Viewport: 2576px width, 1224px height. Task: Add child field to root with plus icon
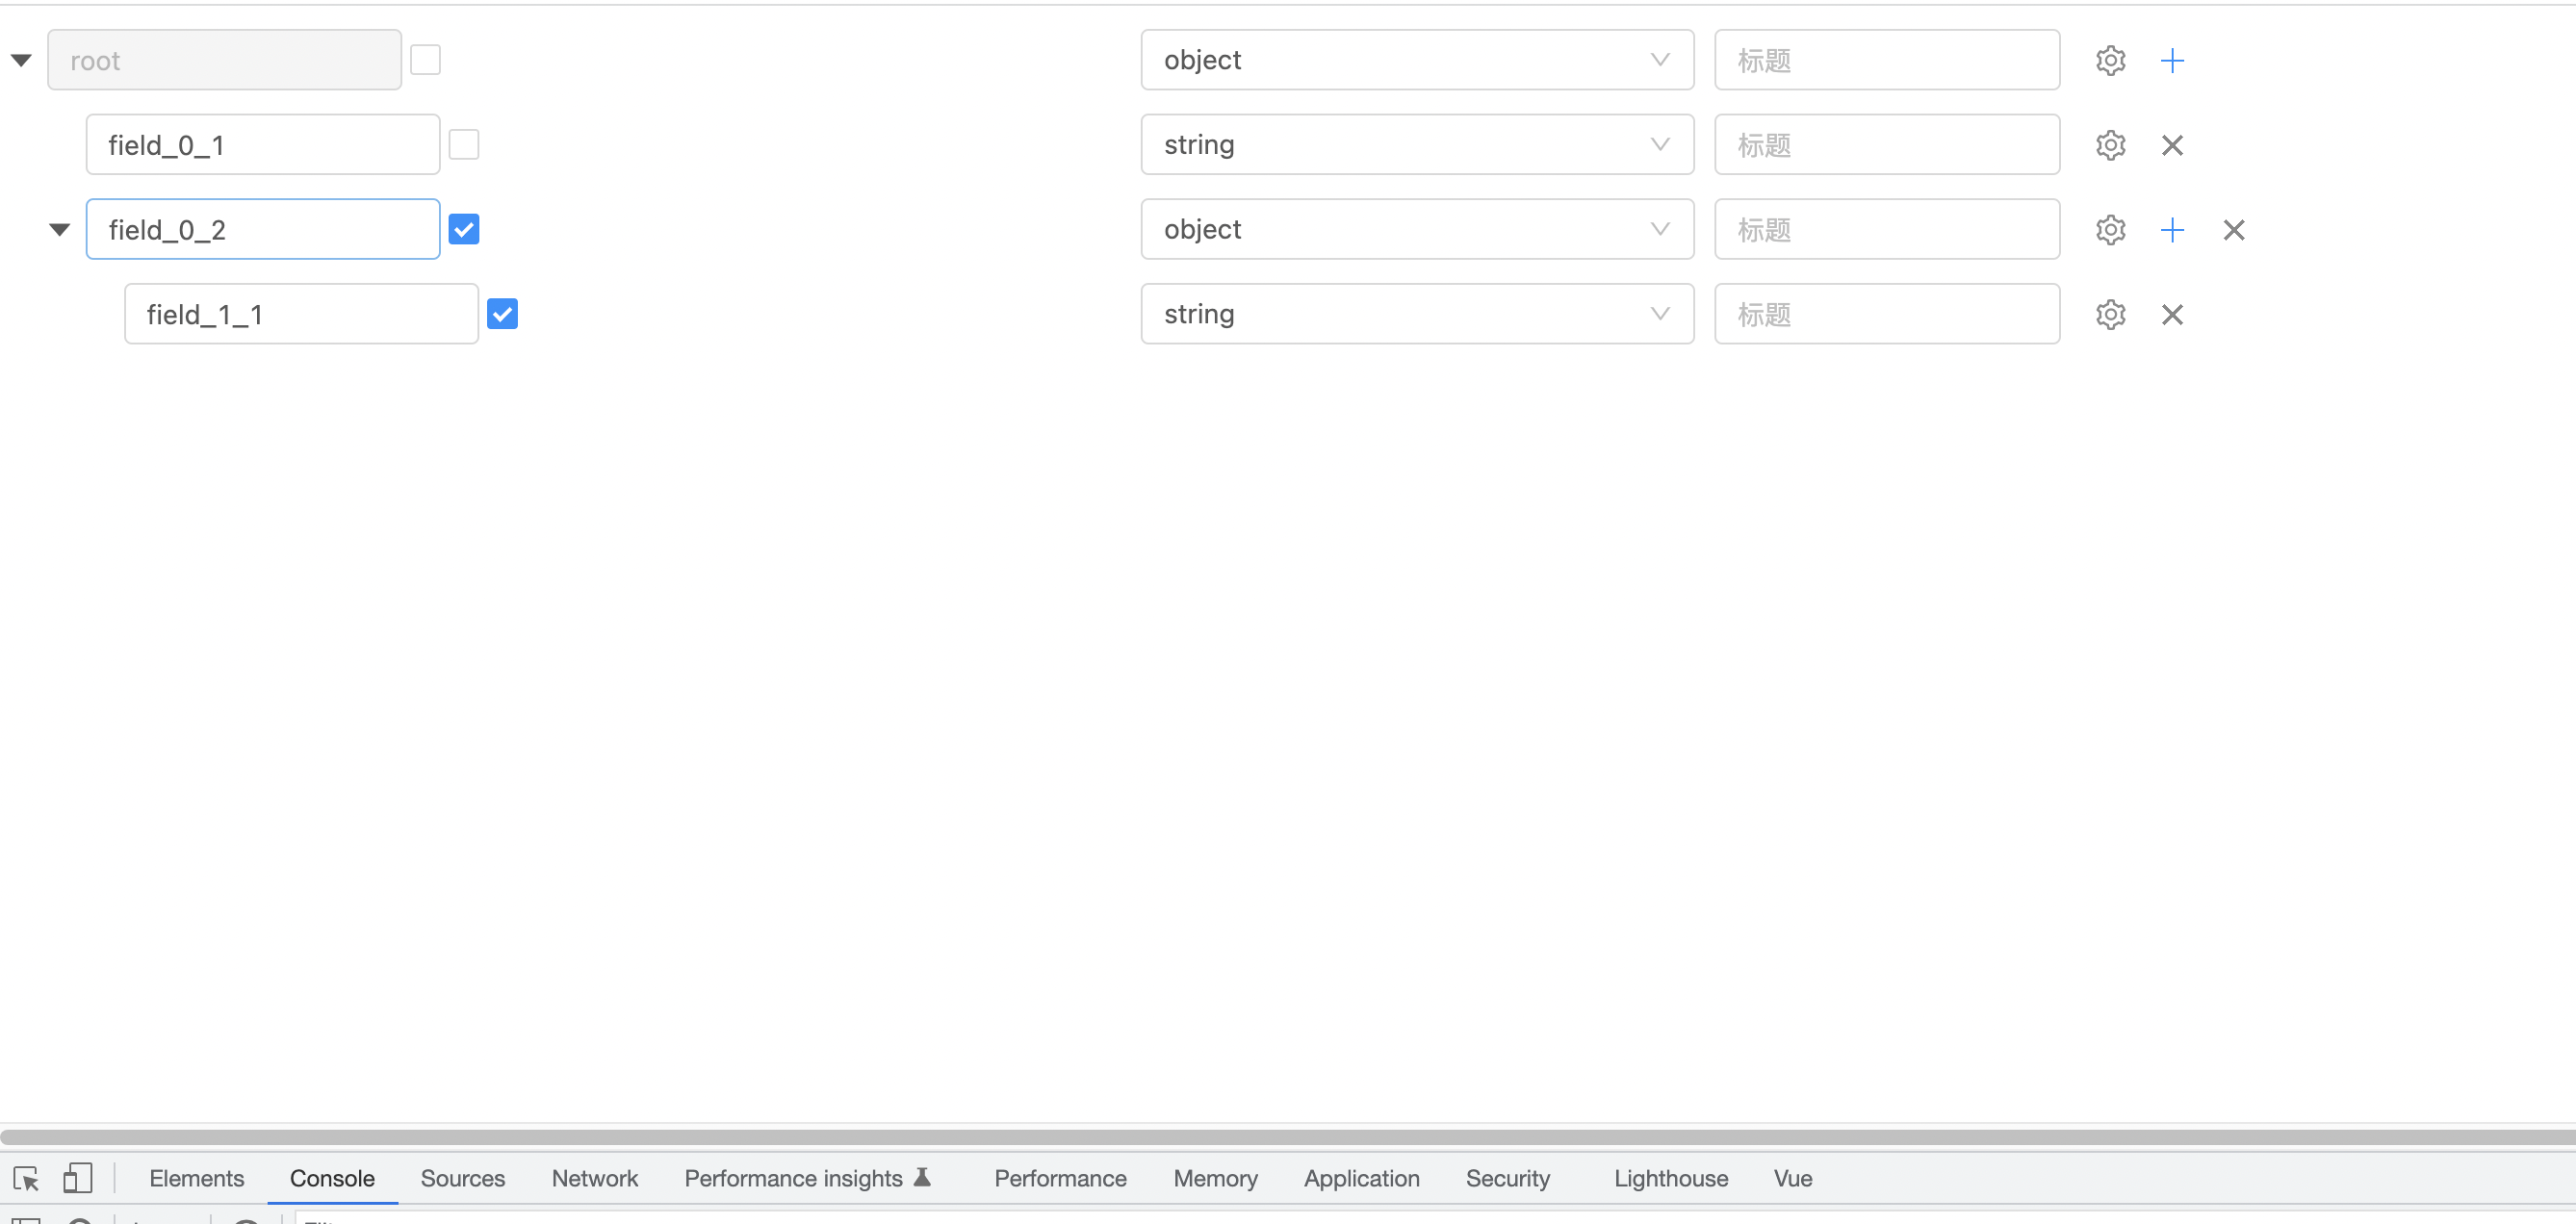tap(2171, 61)
